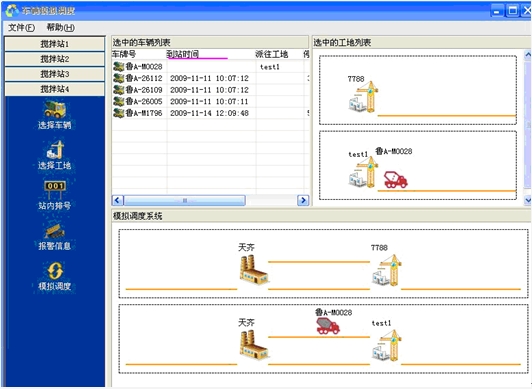Select the red mixer truck beside test1 site
The image size is (532, 389).
pyautogui.click(x=396, y=180)
